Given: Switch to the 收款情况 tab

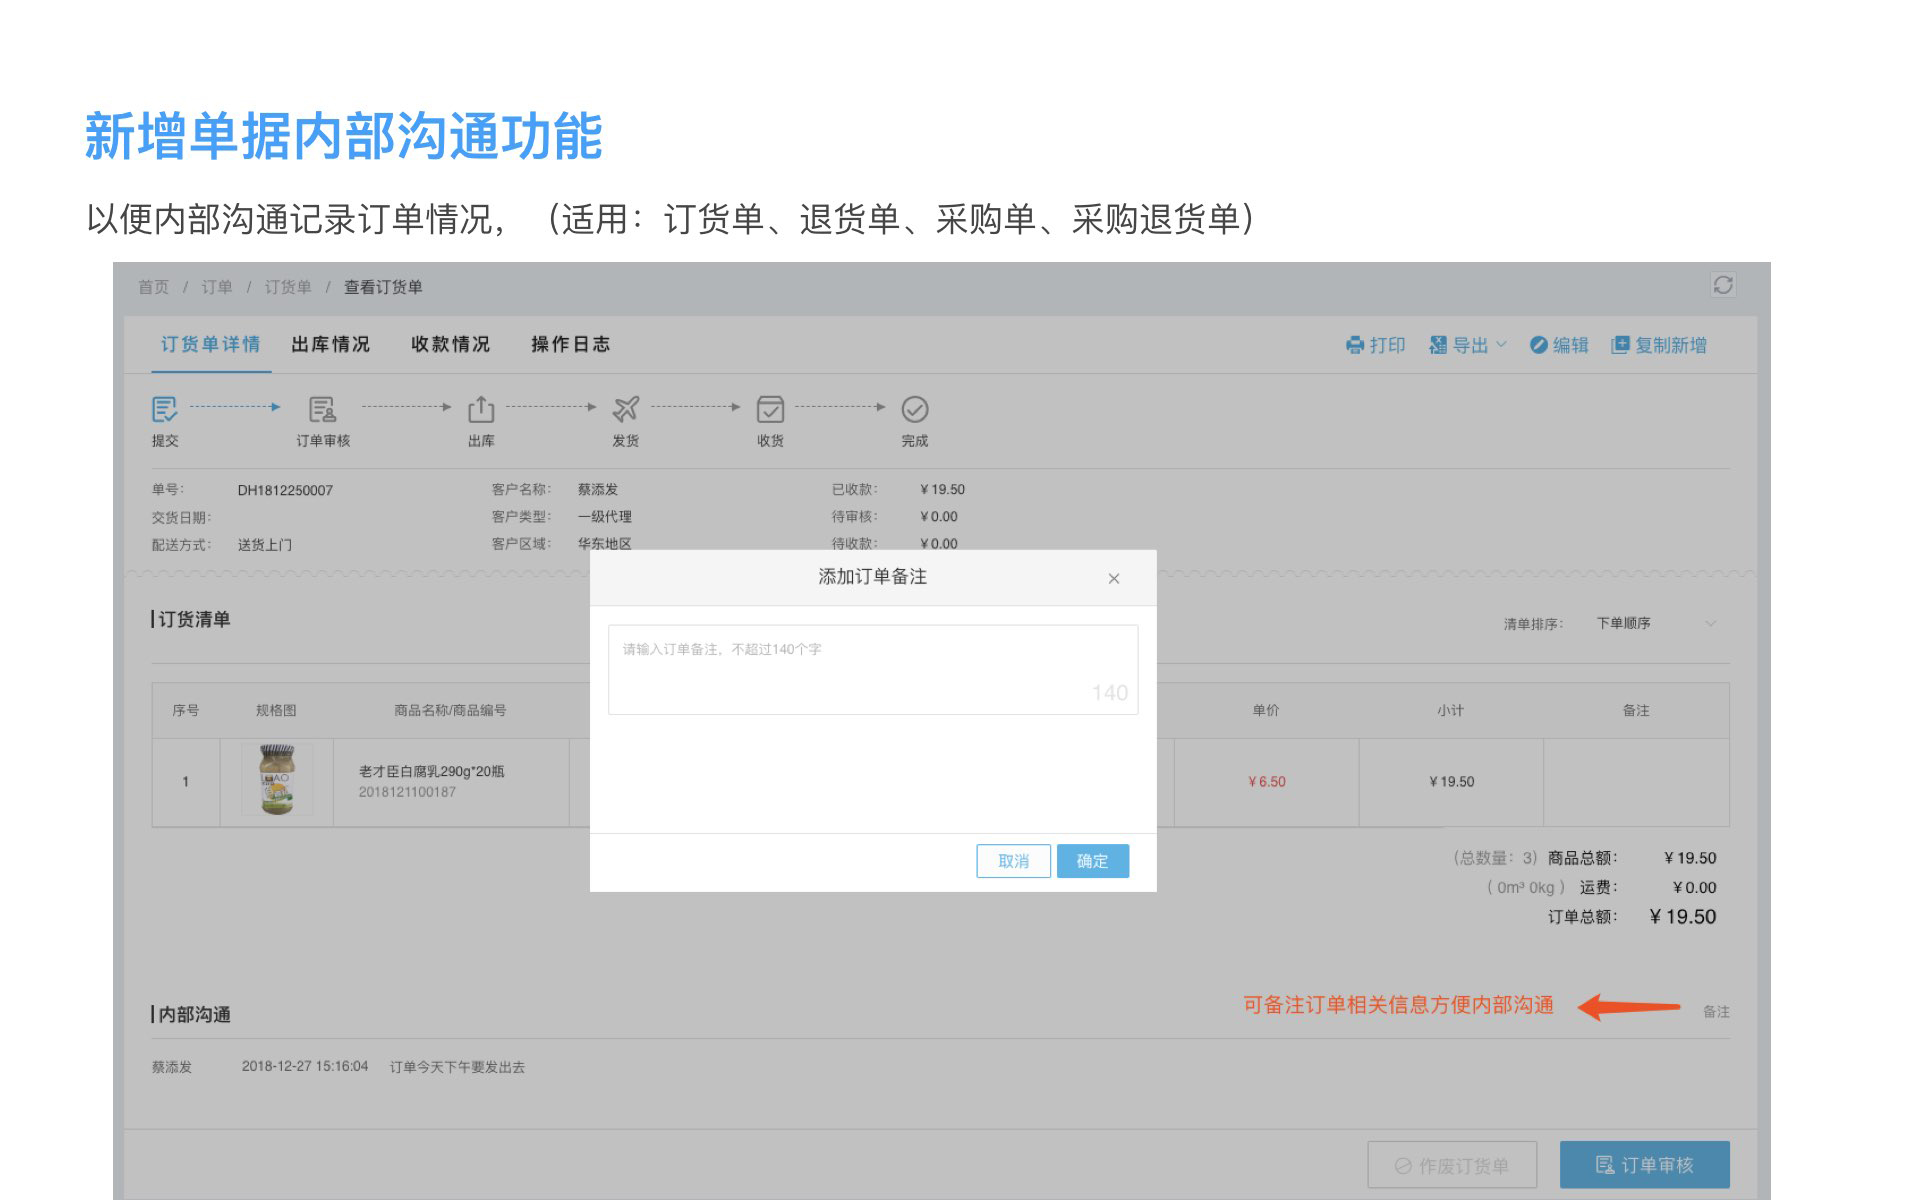Looking at the screenshot, I should 450,344.
